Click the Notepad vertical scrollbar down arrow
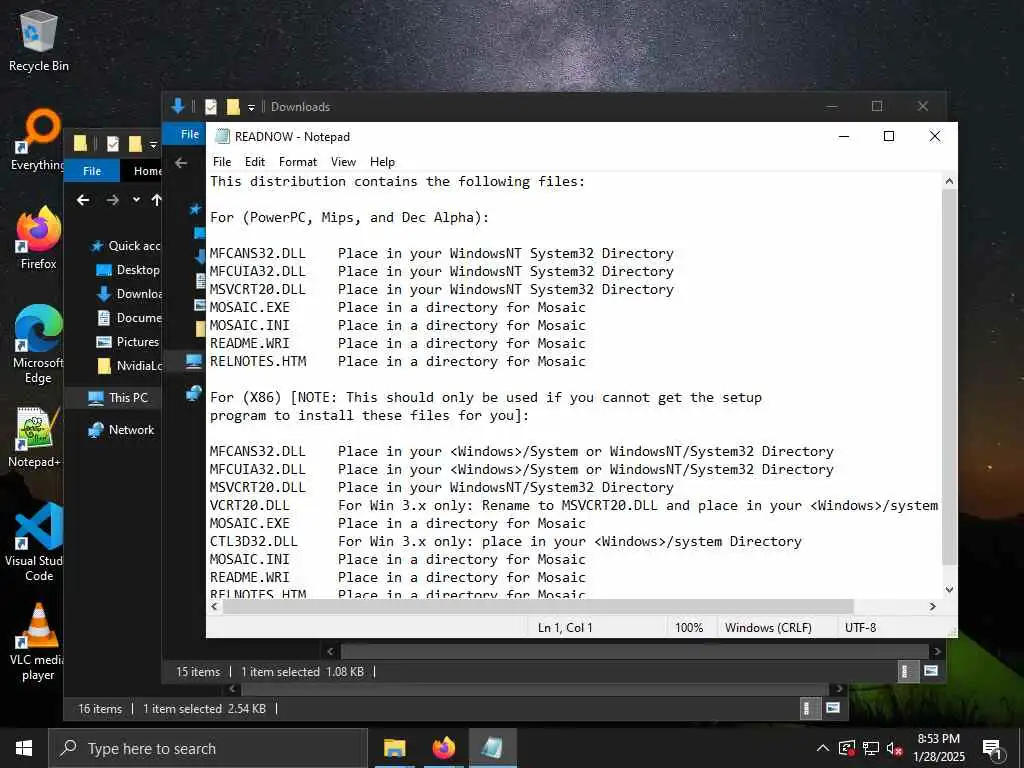Screen dimensions: 1024x768 tap(950, 590)
